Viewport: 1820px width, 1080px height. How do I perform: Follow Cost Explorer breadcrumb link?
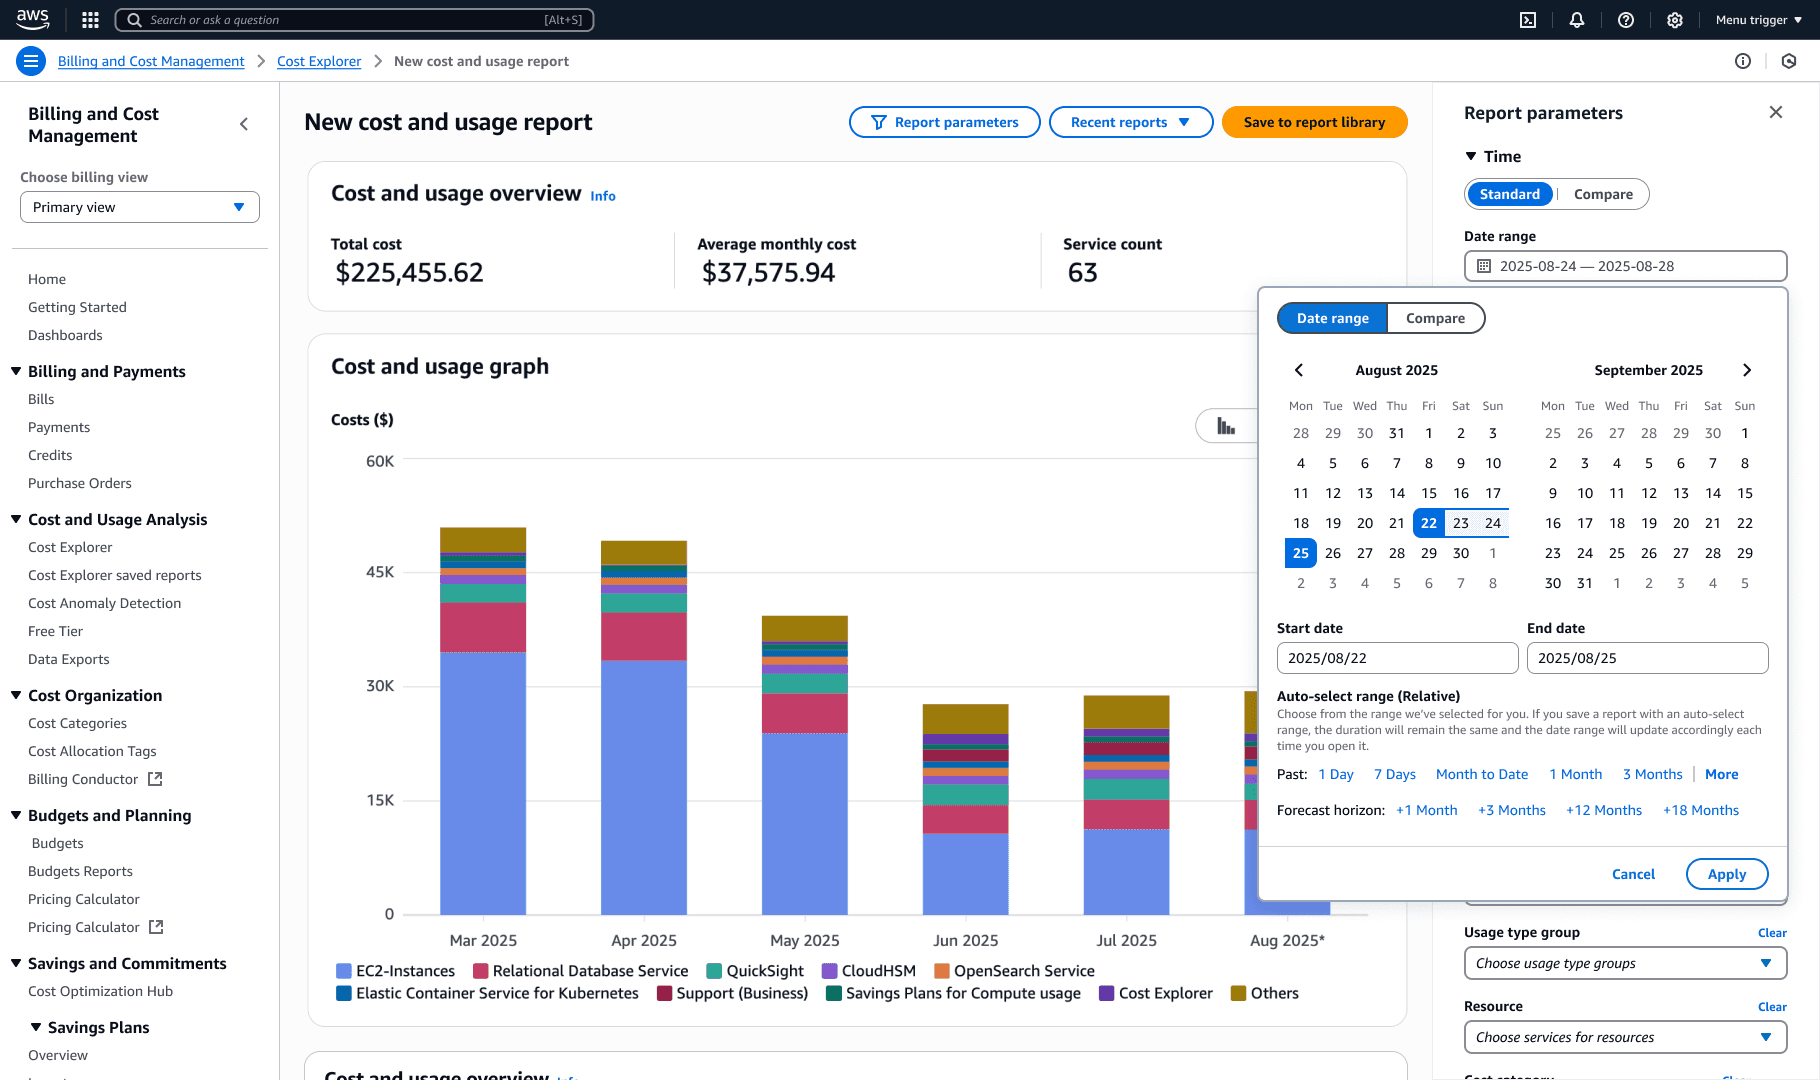[319, 61]
